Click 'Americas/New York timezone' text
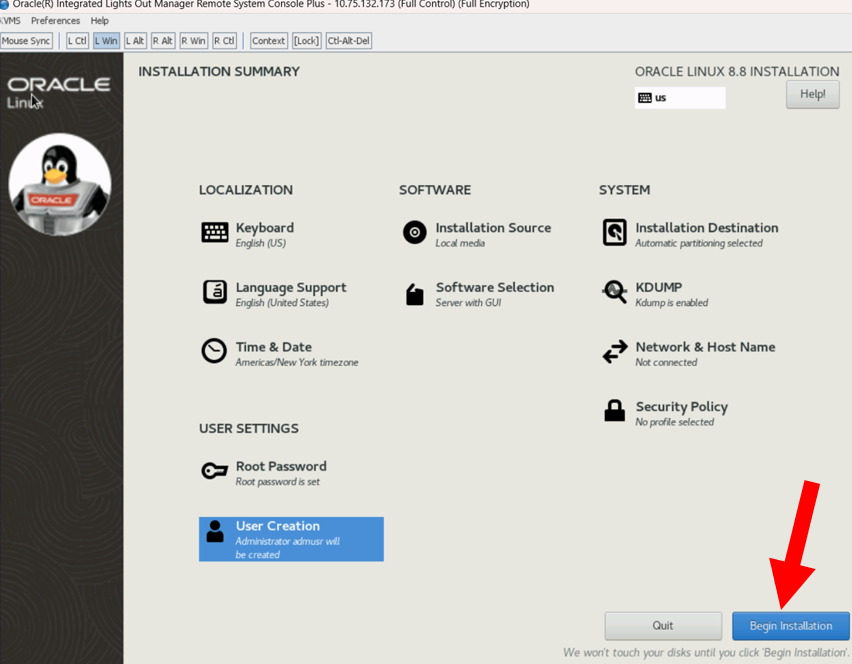The width and height of the screenshot is (852, 664). click(297, 362)
